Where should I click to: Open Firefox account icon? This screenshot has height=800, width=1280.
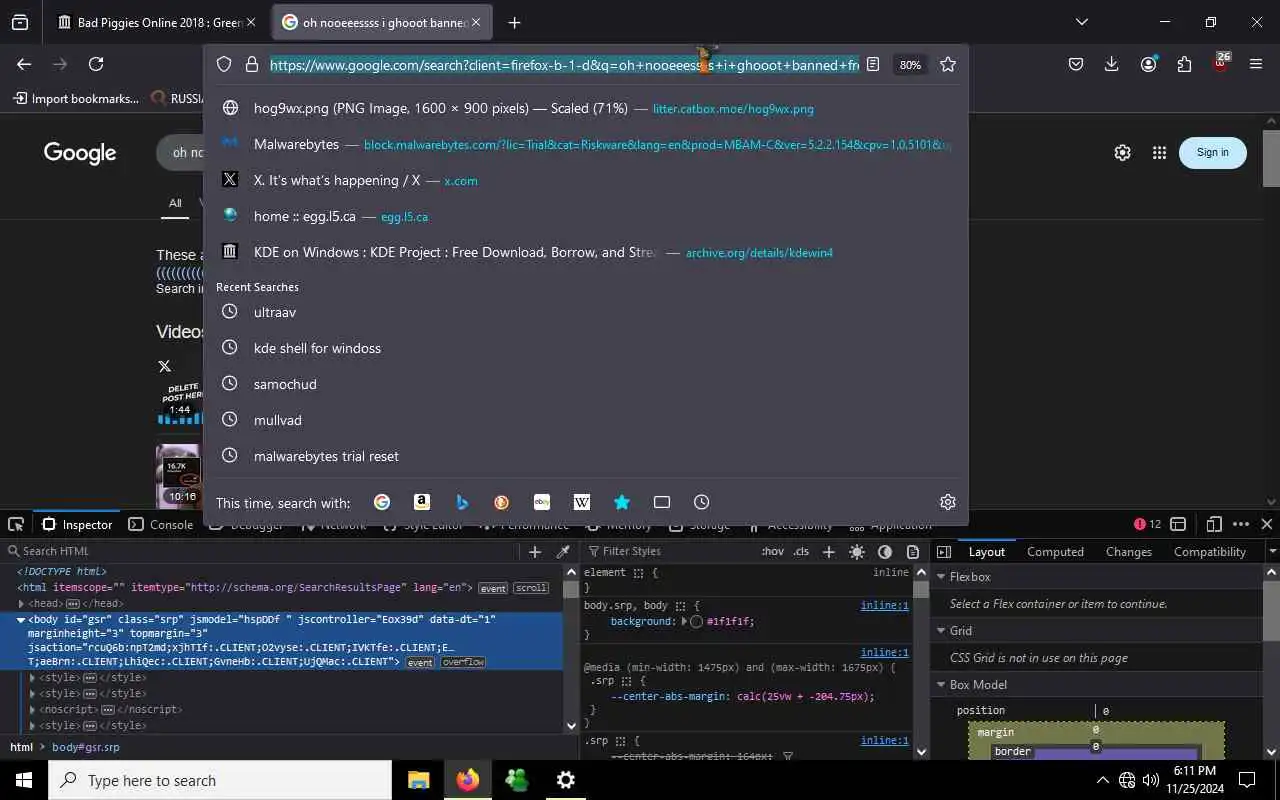click(1148, 64)
